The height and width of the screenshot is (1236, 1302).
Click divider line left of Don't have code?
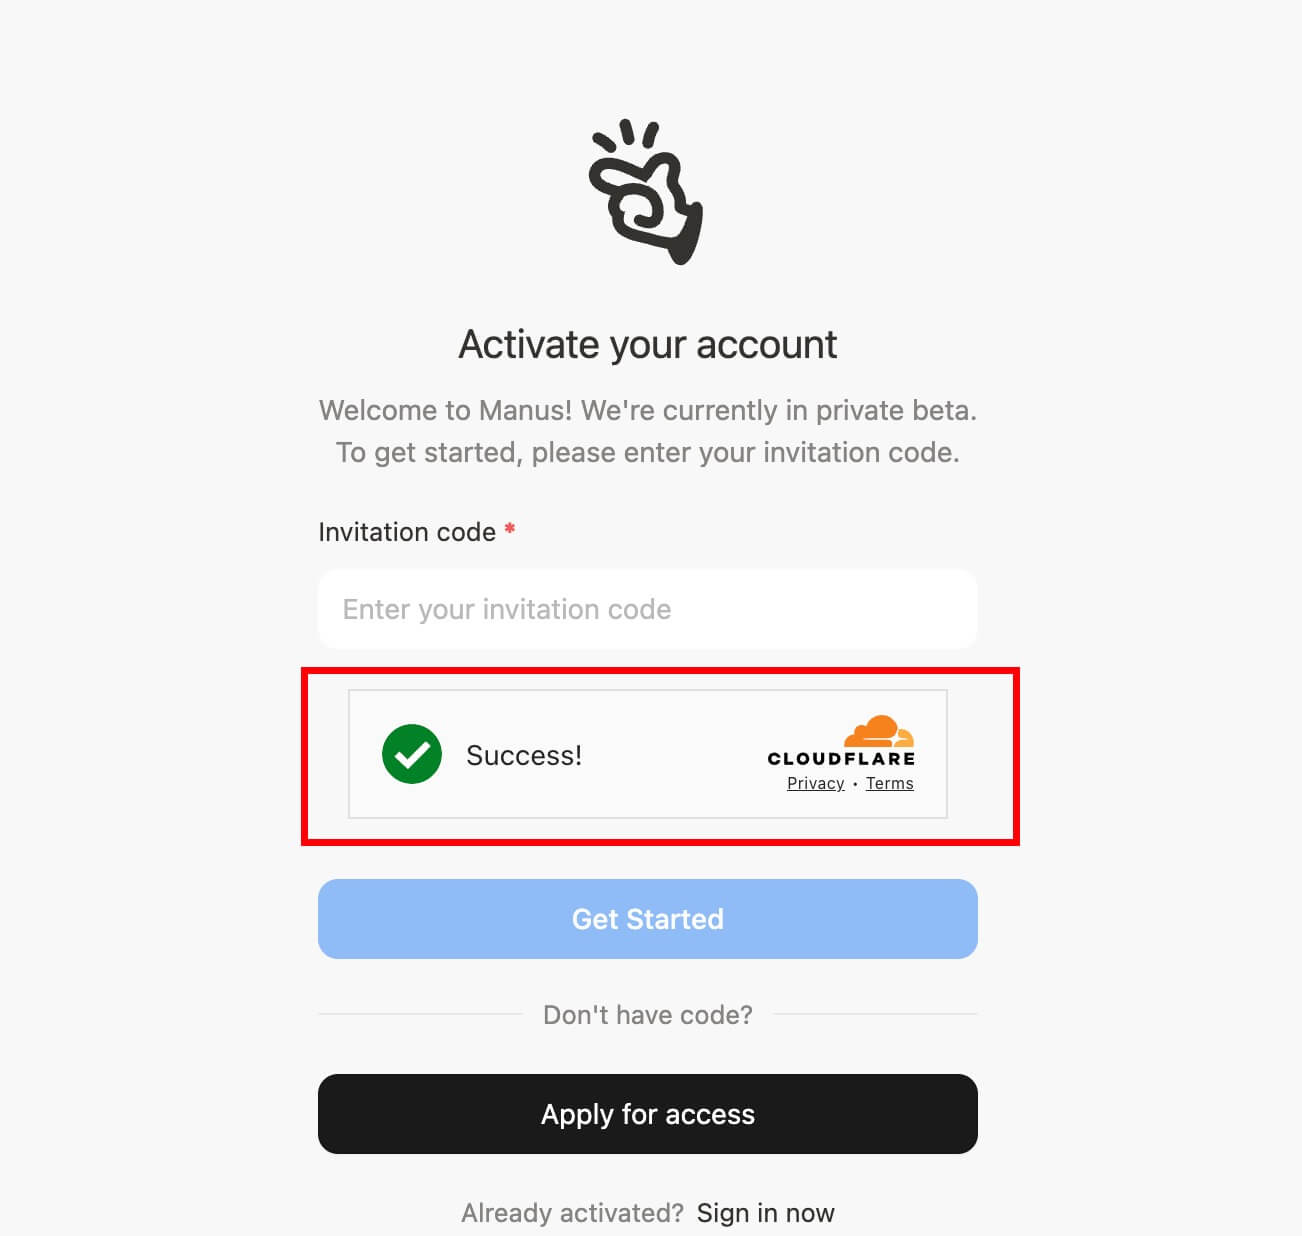point(420,1014)
